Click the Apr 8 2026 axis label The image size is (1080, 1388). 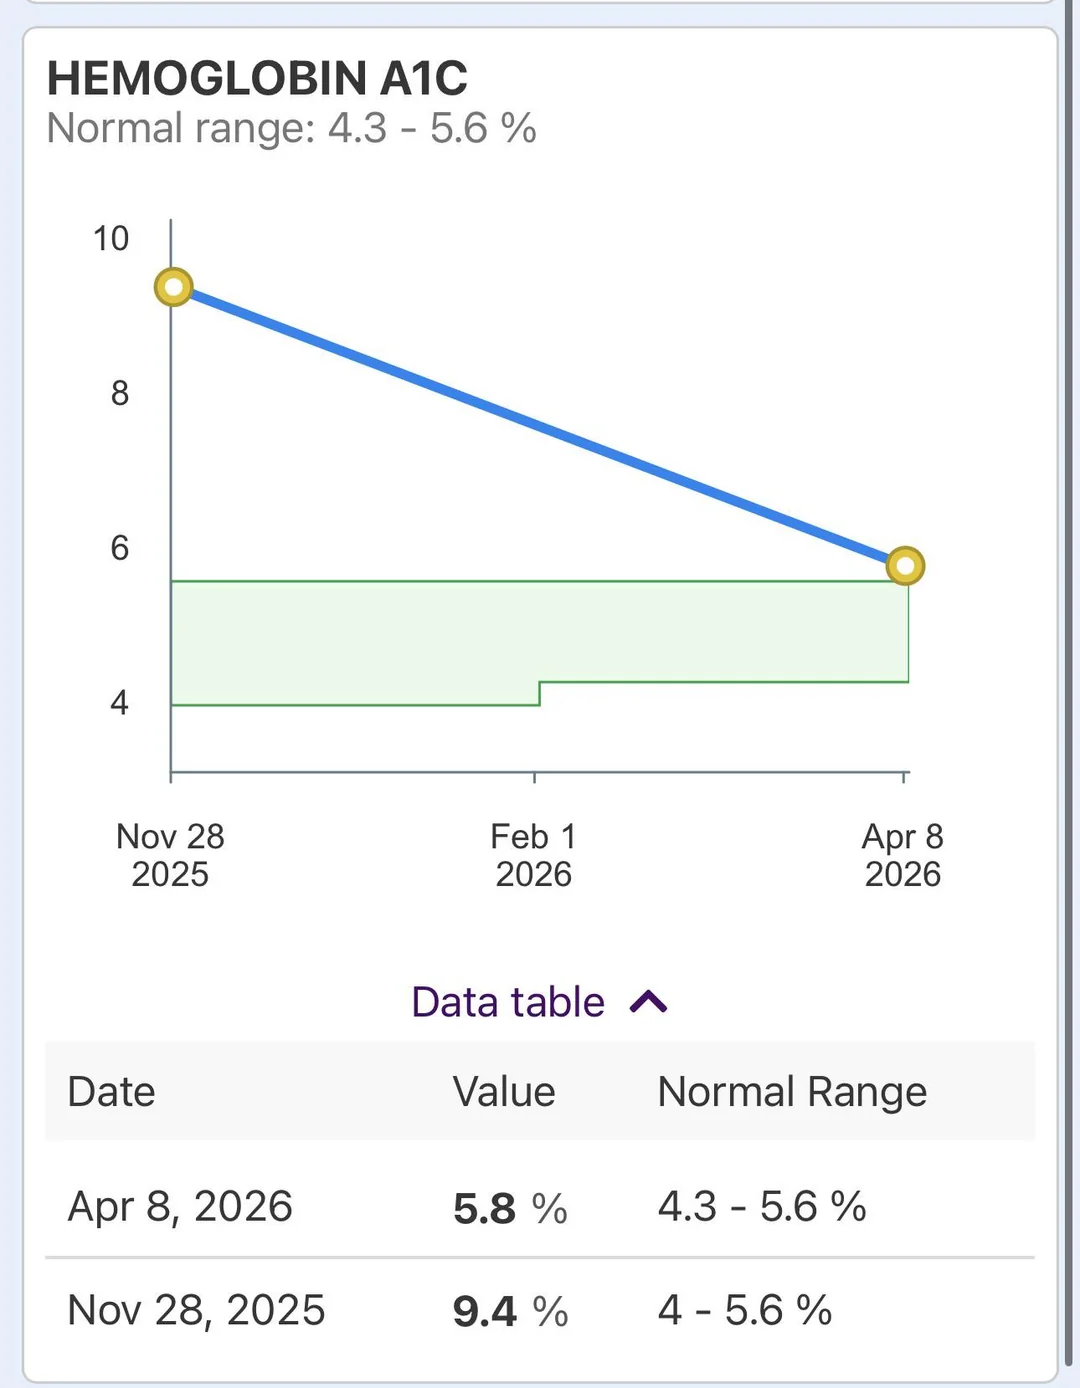(901, 855)
